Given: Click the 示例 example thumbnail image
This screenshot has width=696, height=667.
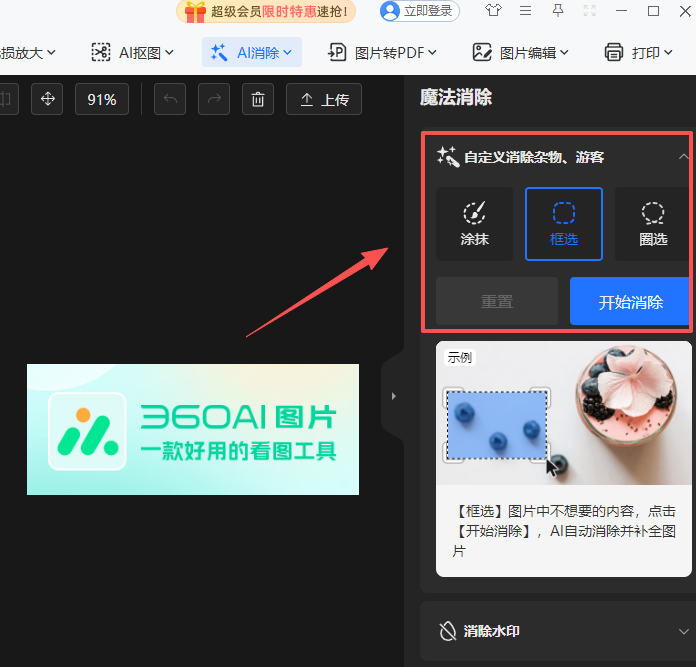Looking at the screenshot, I should click(x=564, y=413).
